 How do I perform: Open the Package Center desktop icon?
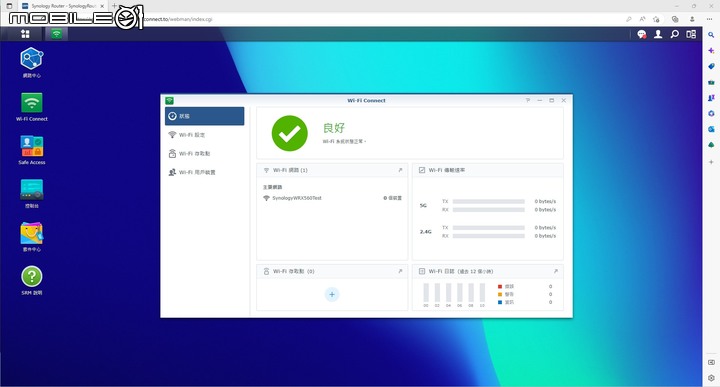pos(32,233)
